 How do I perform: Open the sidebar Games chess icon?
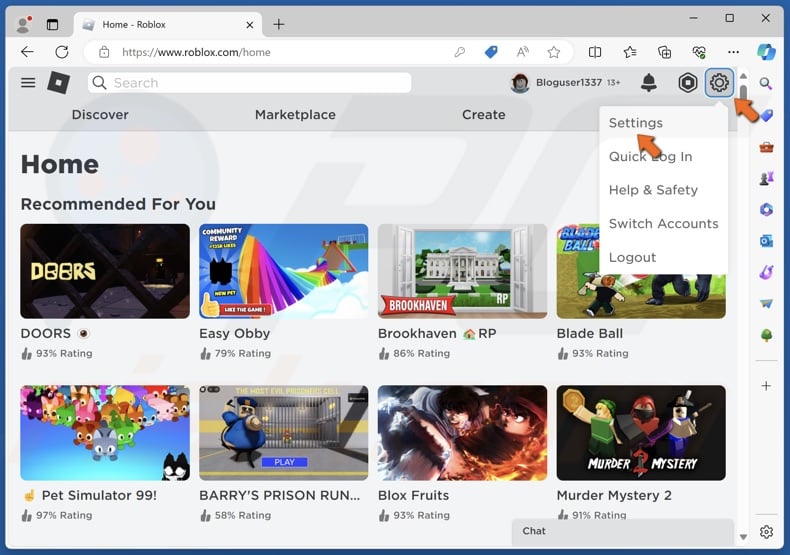click(766, 178)
